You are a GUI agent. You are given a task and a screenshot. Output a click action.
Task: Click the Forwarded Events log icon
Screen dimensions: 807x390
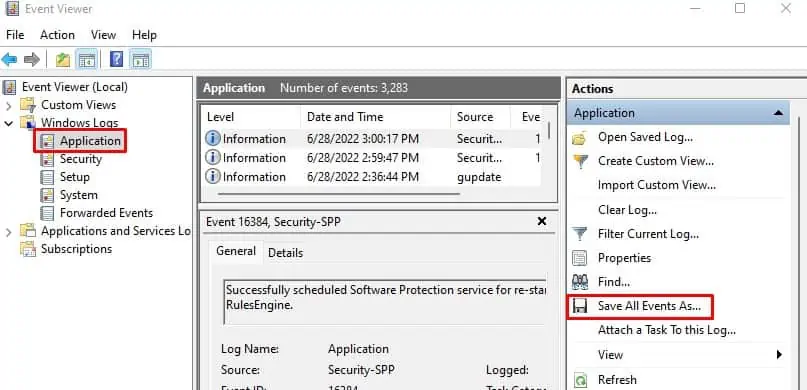47,214
